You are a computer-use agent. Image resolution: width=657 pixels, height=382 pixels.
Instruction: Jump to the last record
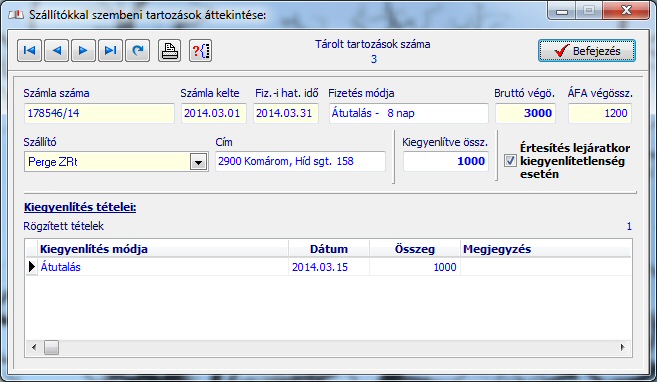coord(110,51)
